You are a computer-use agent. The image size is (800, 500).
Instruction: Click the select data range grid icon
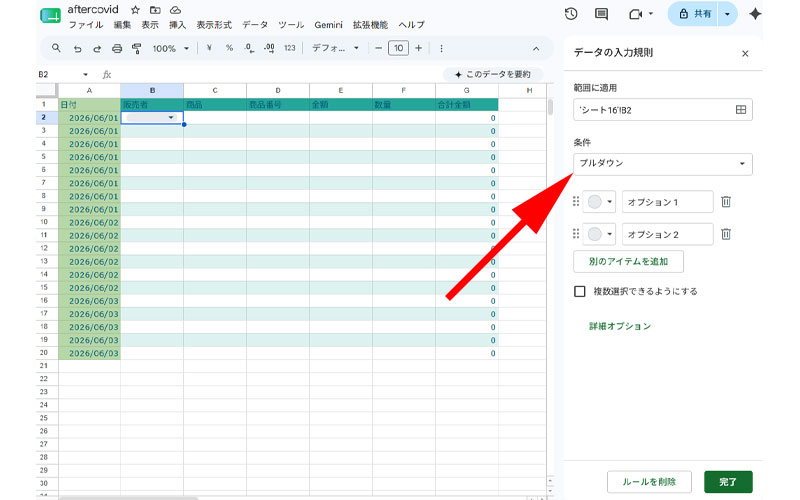[x=741, y=110]
